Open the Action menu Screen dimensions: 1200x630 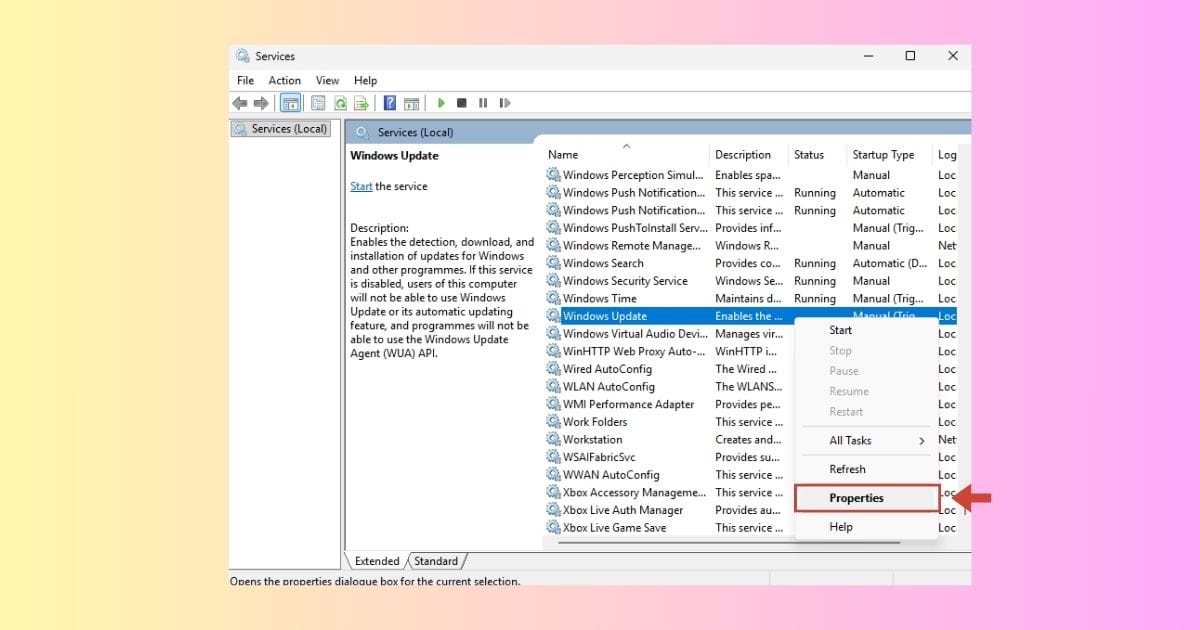(x=284, y=80)
